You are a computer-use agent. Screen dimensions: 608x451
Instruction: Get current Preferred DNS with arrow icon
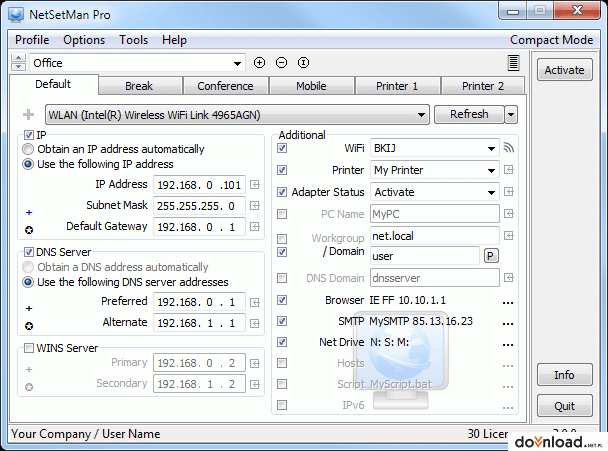click(255, 302)
